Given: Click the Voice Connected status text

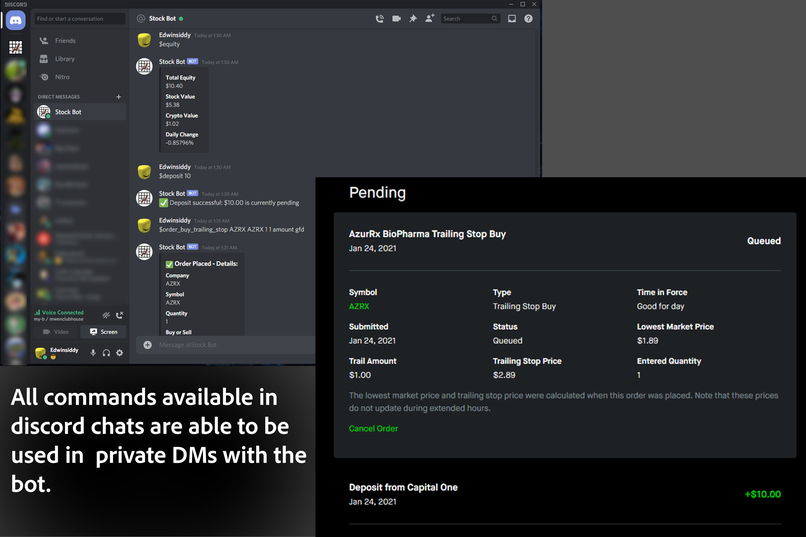Looking at the screenshot, I should pos(62,312).
